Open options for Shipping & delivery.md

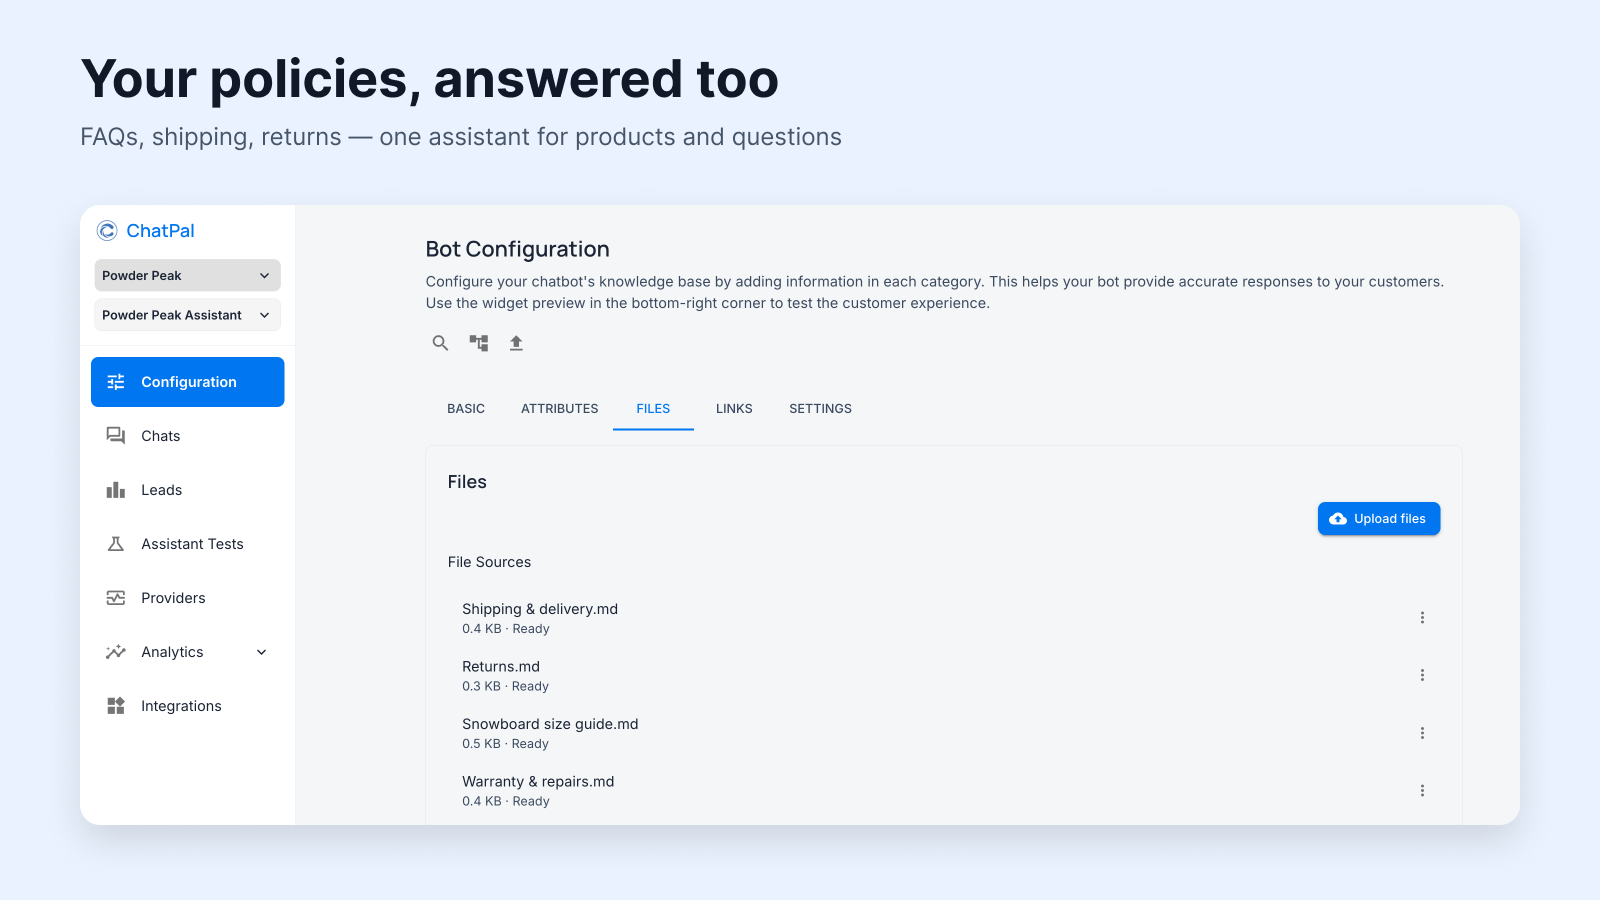pos(1422,618)
